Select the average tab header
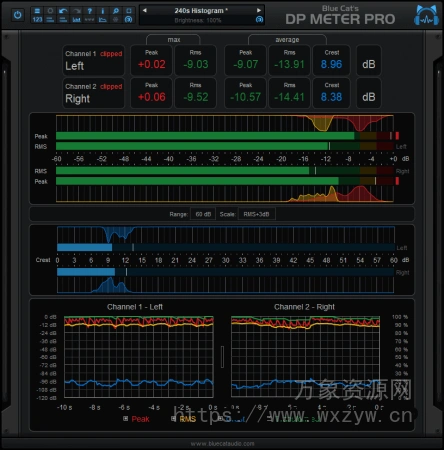 [287, 40]
